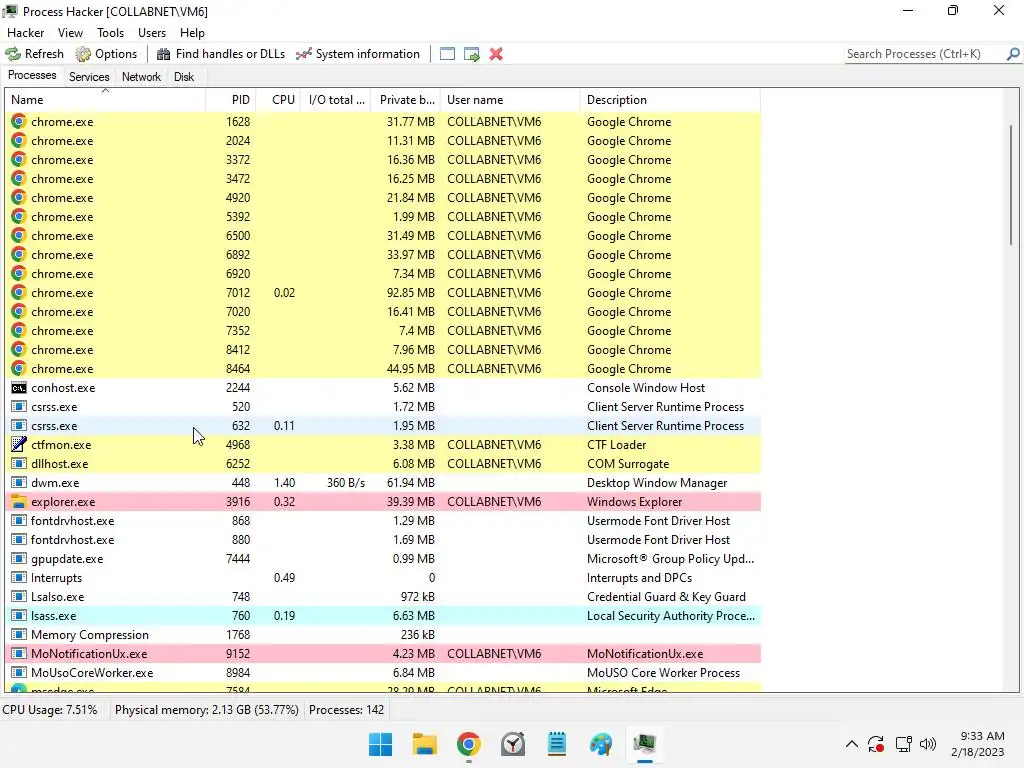Sort by the I/O total column header

click(x=336, y=100)
